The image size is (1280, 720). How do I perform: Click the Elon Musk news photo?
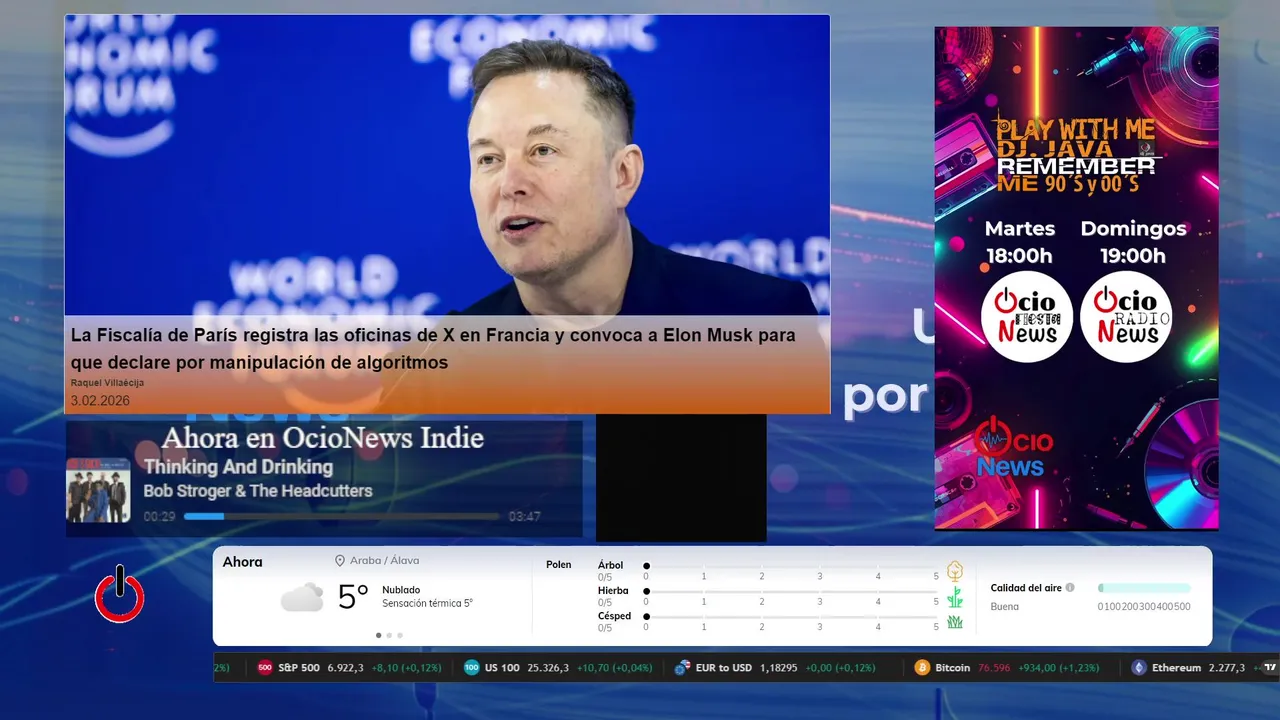click(447, 165)
